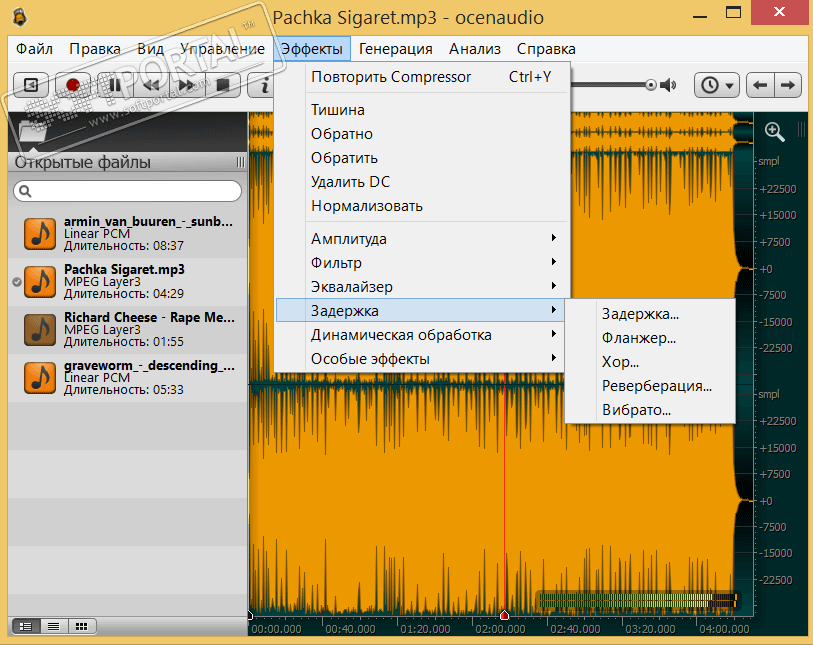Open the Правка menu

[x=95, y=49]
